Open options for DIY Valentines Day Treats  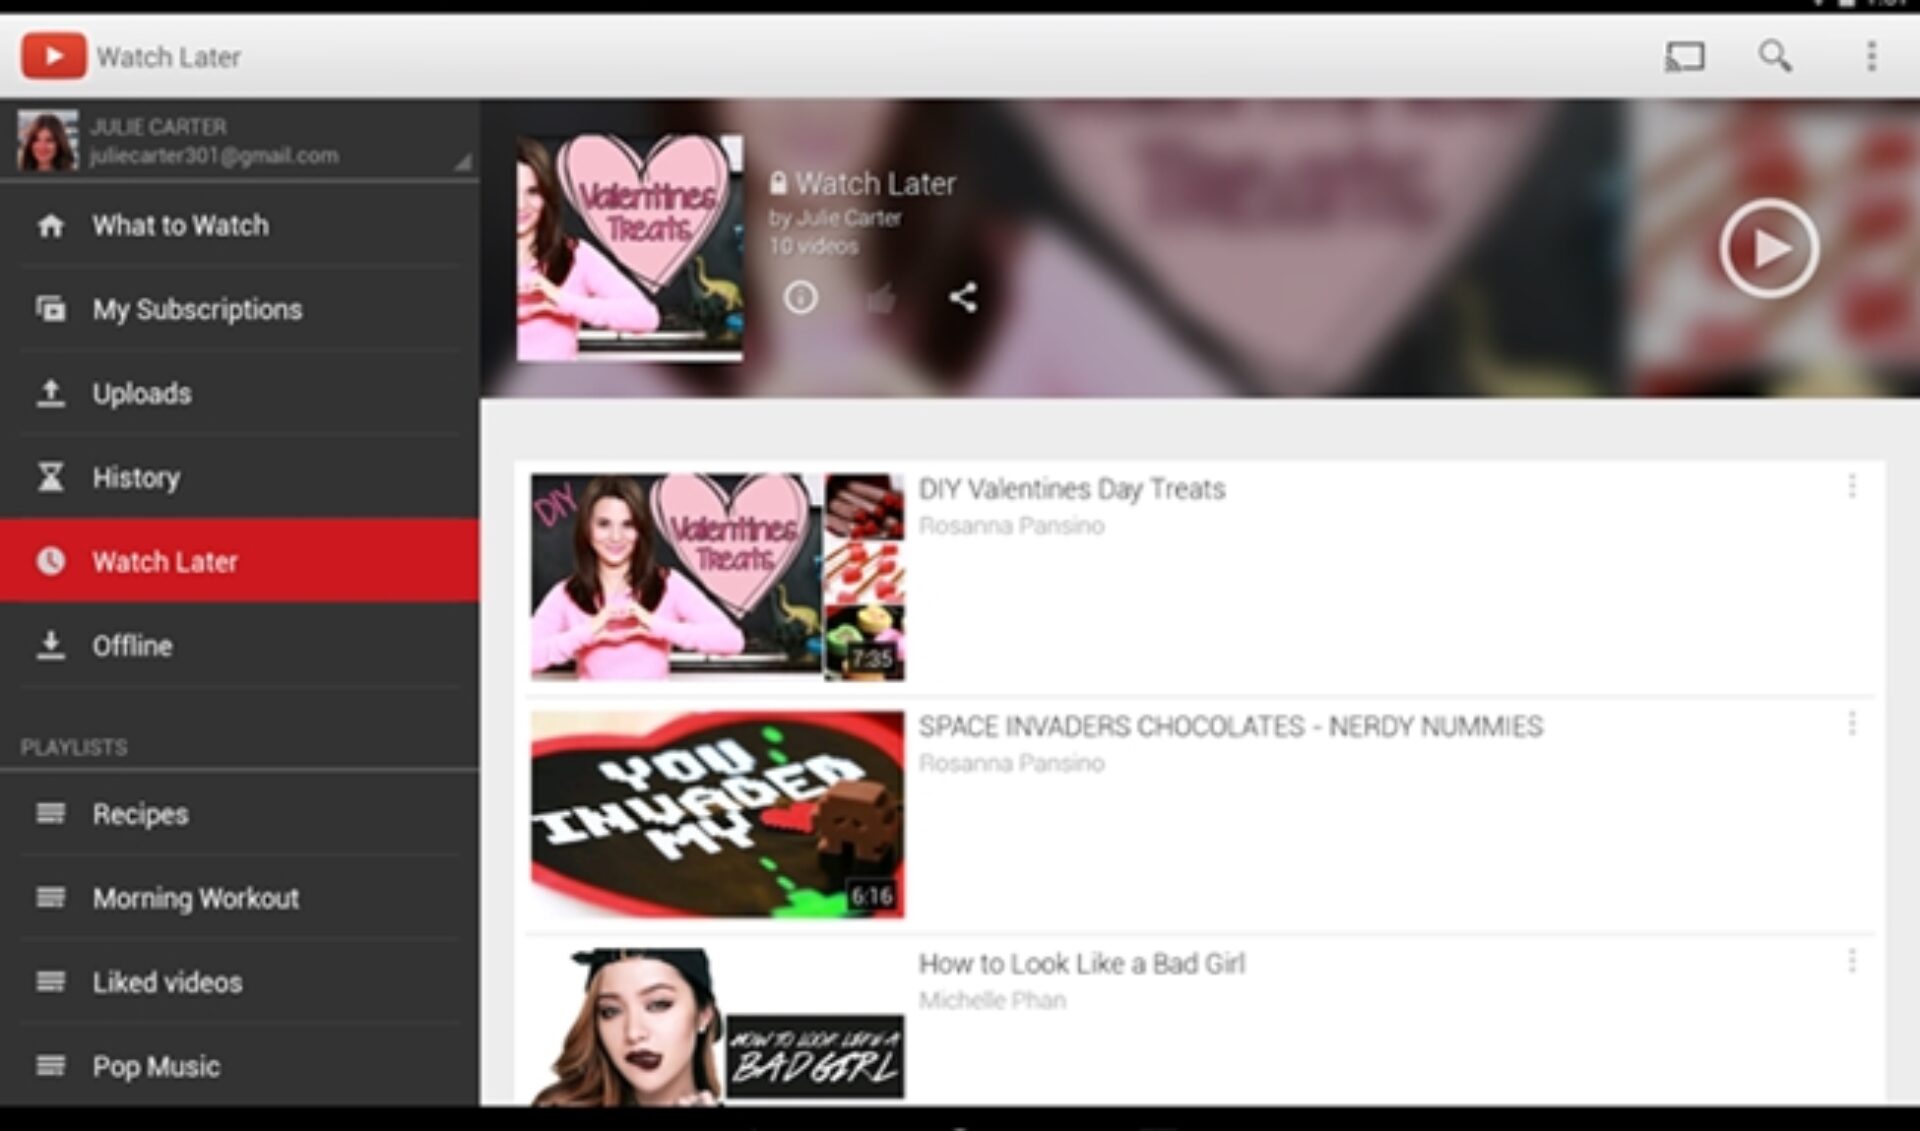1852,486
